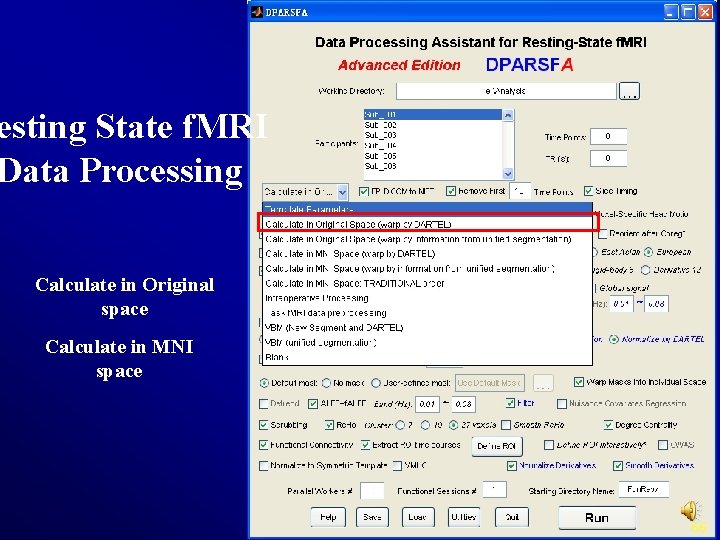
Task: Toggle Slice Timing checkbox
Action: 588,191
